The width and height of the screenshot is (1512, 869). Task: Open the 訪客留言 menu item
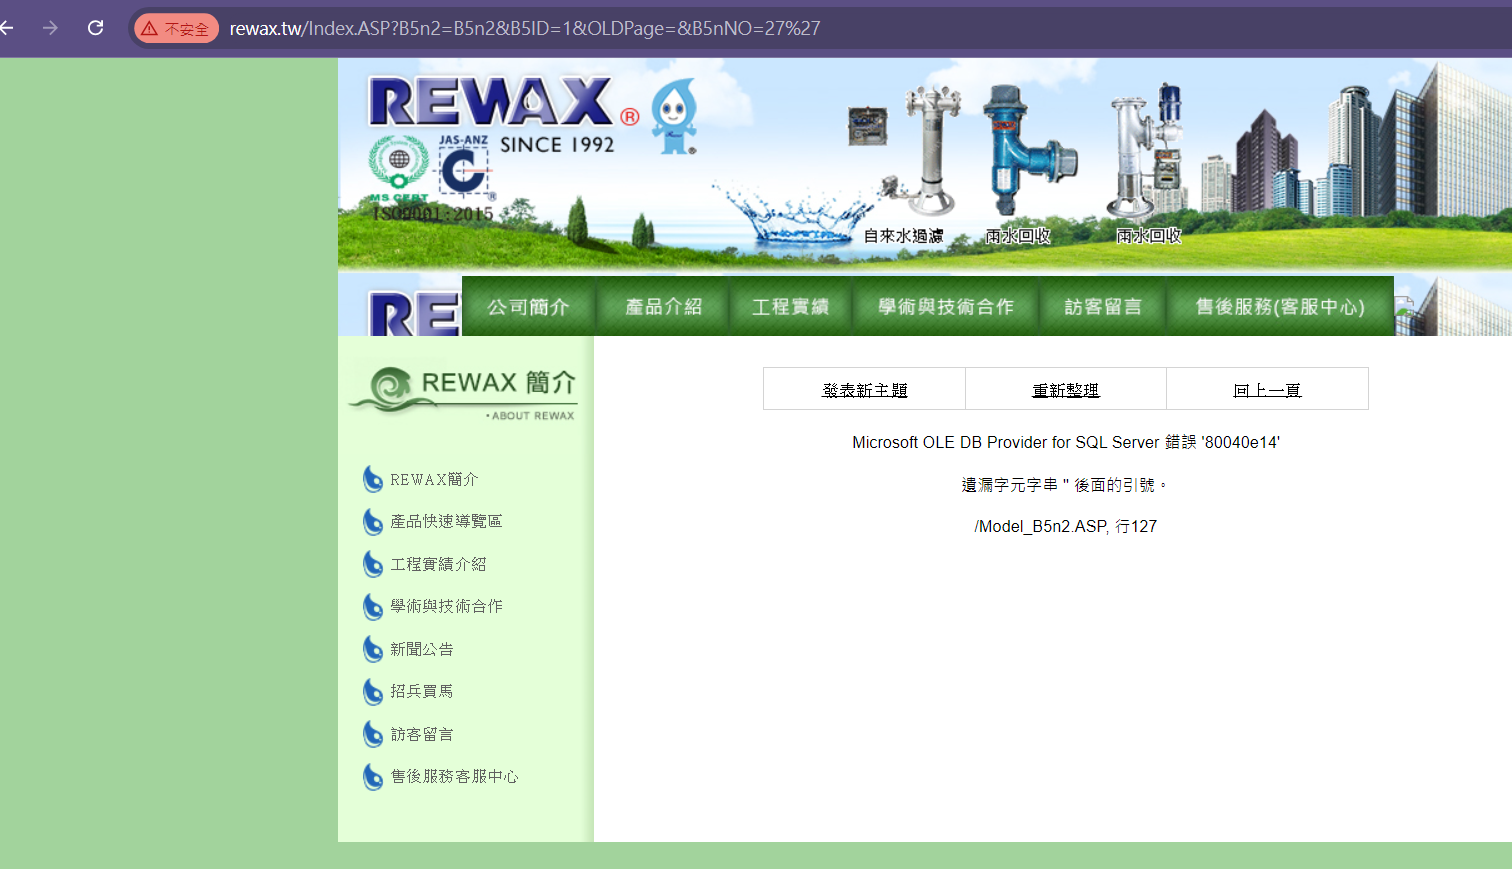(1103, 306)
